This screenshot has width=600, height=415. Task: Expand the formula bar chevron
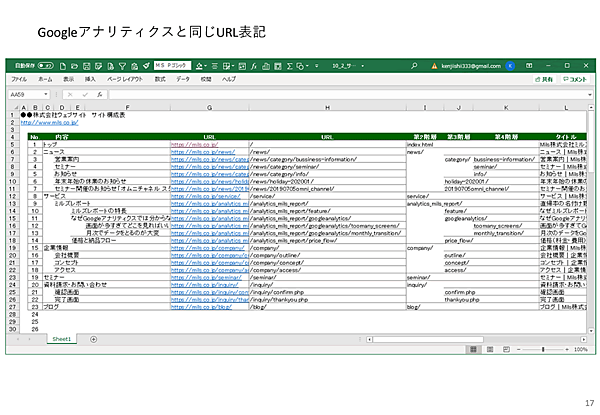point(590,94)
